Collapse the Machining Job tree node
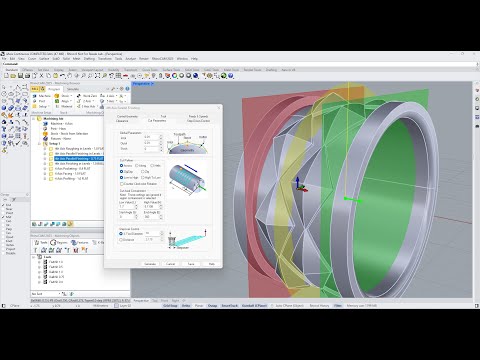 coord(34,119)
